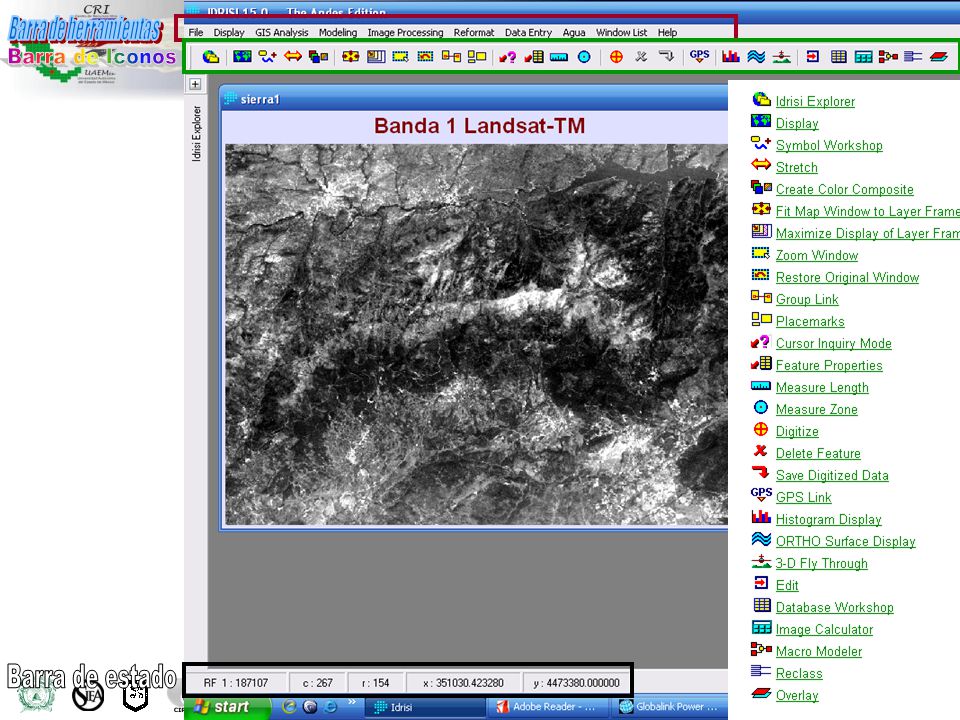Click Save Digitized Data toolbar icon
960x720 pixels.
(667, 57)
